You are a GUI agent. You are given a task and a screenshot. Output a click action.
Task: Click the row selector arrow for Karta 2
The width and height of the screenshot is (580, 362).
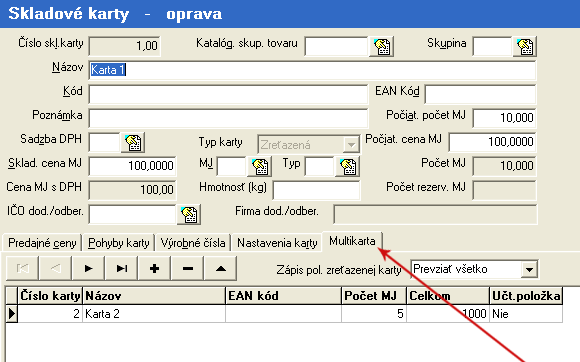pos(12,314)
